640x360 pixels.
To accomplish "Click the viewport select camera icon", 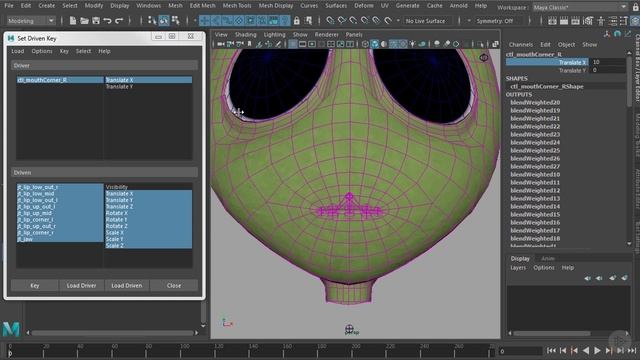I will click(x=220, y=44).
